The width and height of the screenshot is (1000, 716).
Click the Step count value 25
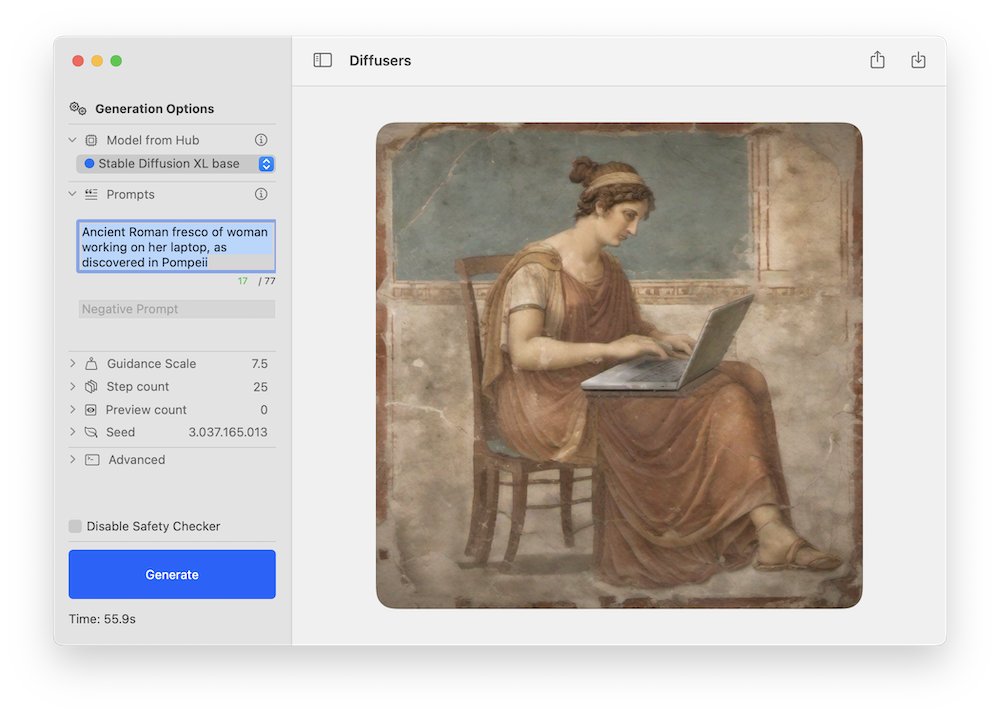click(x=260, y=387)
